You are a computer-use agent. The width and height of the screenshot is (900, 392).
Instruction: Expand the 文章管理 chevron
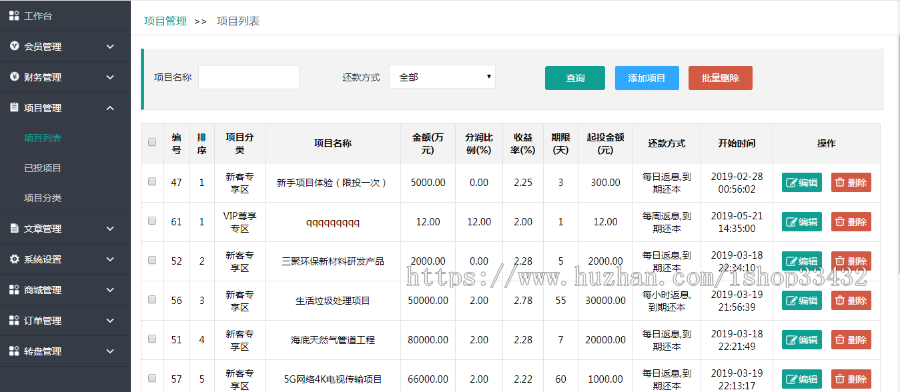click(x=110, y=228)
